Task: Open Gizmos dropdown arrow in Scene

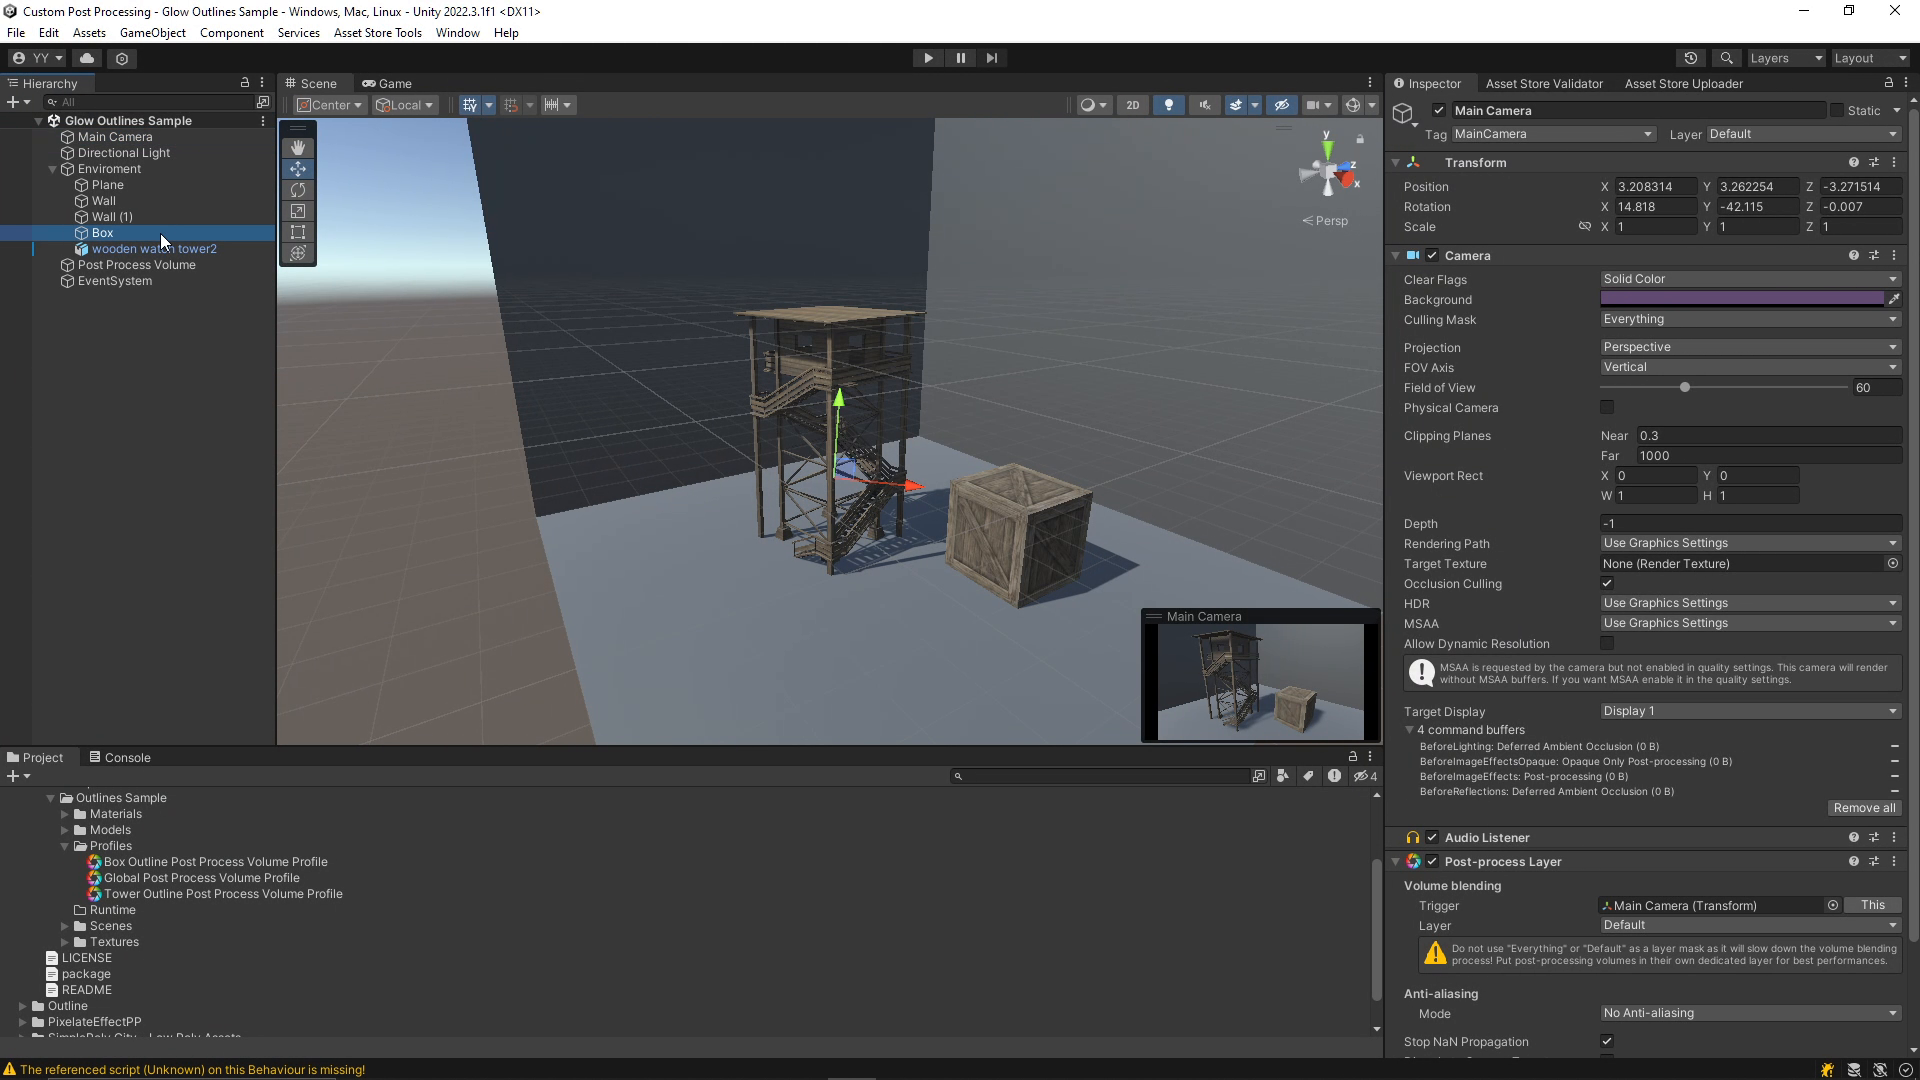Action: pyautogui.click(x=1372, y=105)
